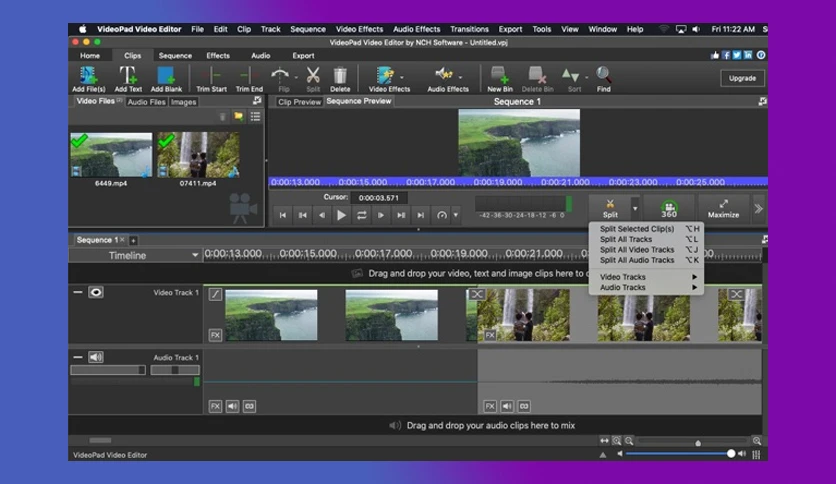Screen dimensions: 836x484
Task: Toggle the loop playback button
Action: point(361,215)
